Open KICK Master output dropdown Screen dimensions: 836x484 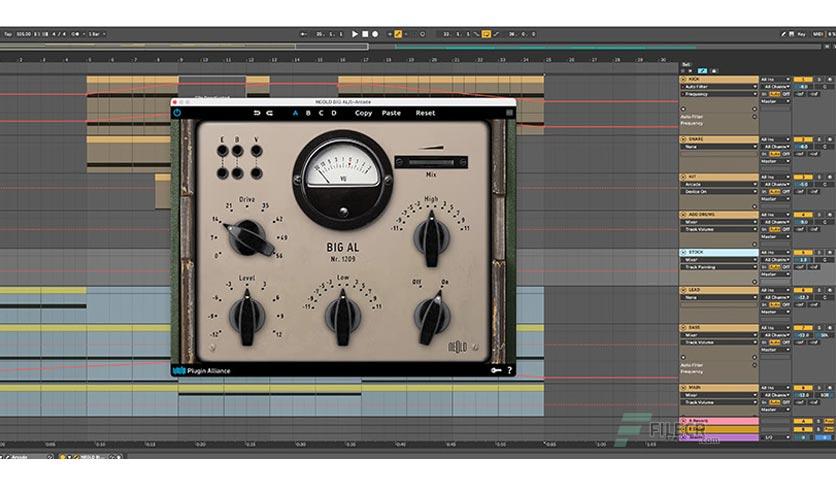(775, 101)
